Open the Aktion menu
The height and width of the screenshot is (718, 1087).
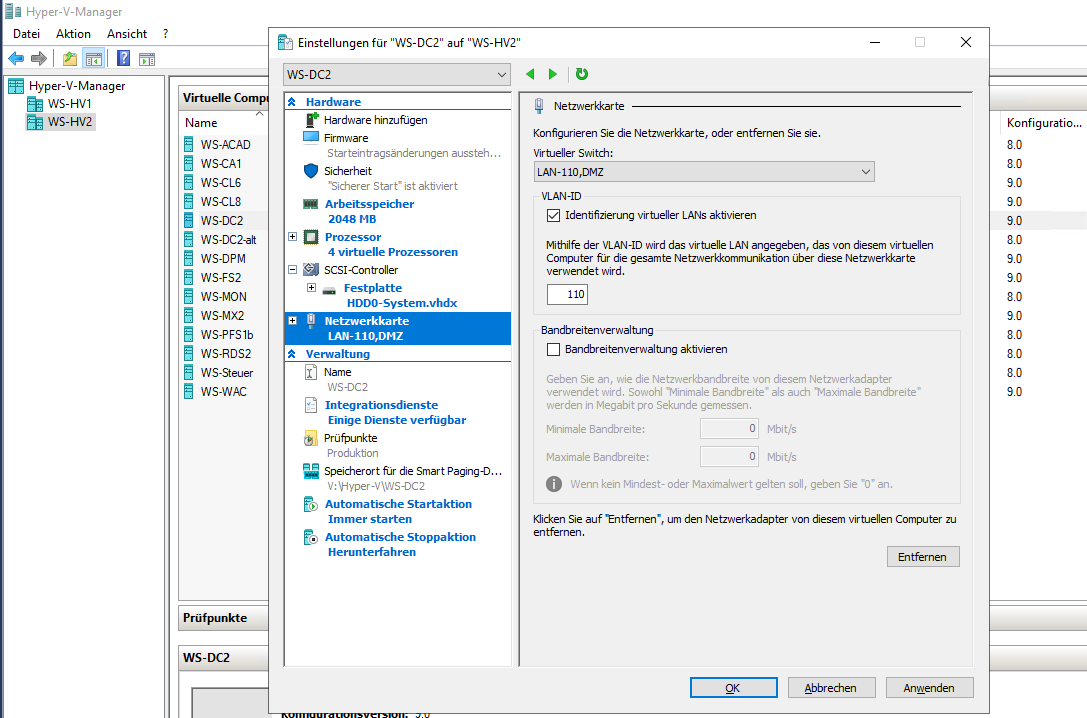coord(73,34)
